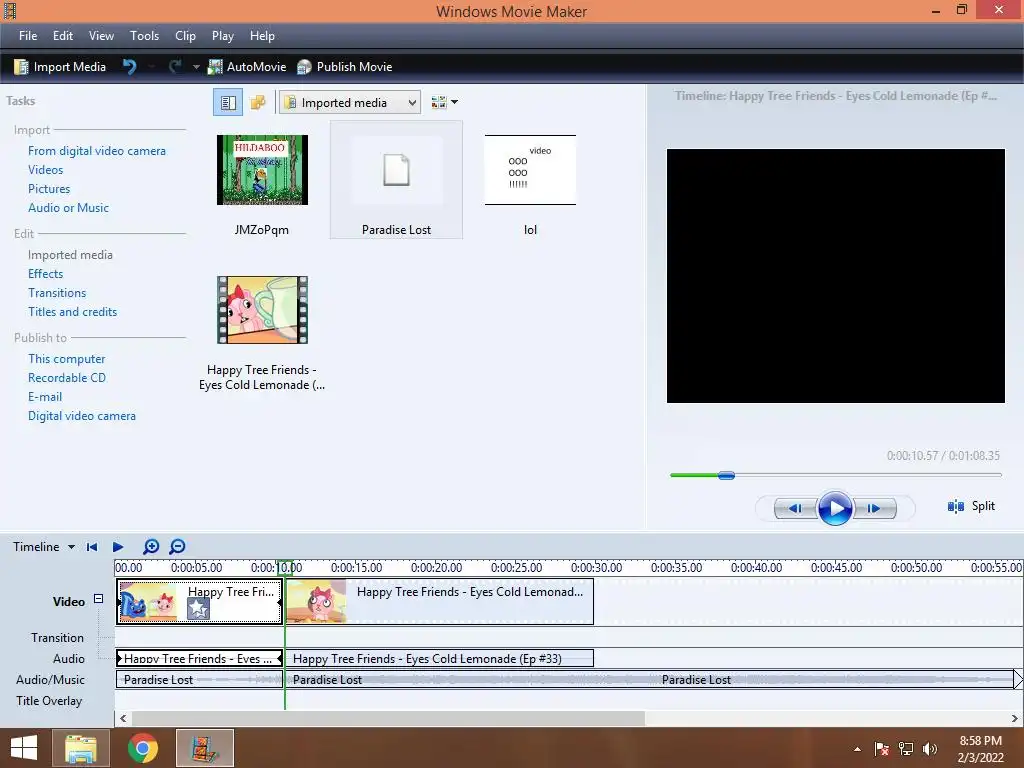Click the Audio or Music link
The height and width of the screenshot is (768, 1024).
coord(69,208)
